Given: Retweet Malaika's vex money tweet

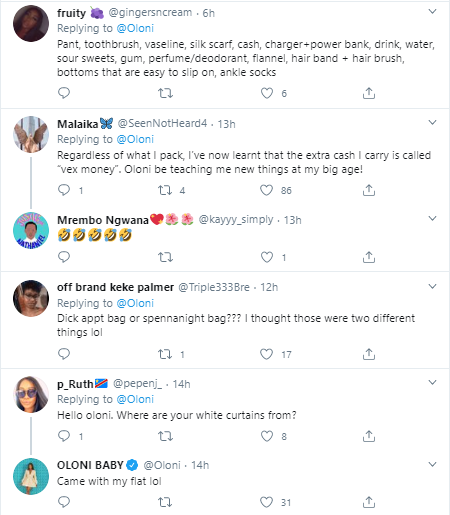Looking at the screenshot, I should pyautogui.click(x=165, y=190).
